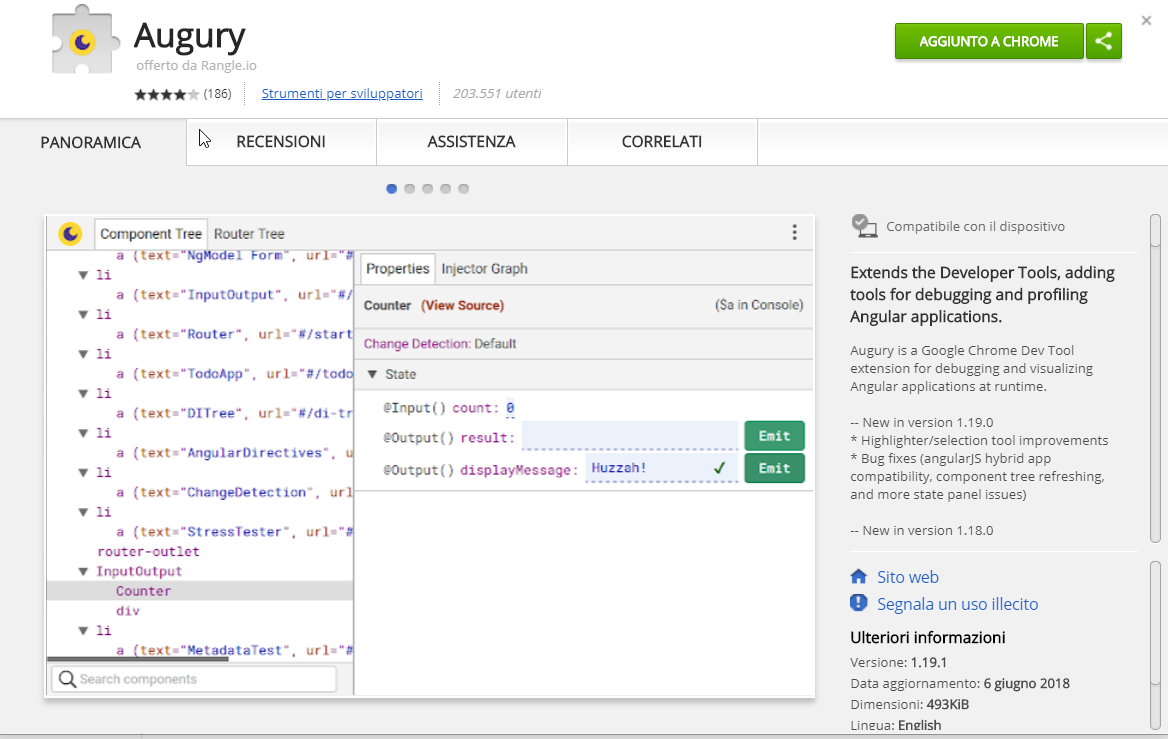Click the 203.551 utenti text

tap(497, 93)
